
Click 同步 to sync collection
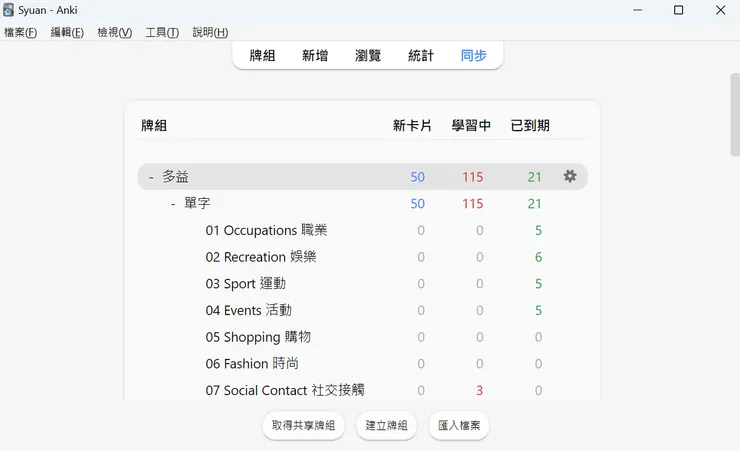click(x=474, y=56)
